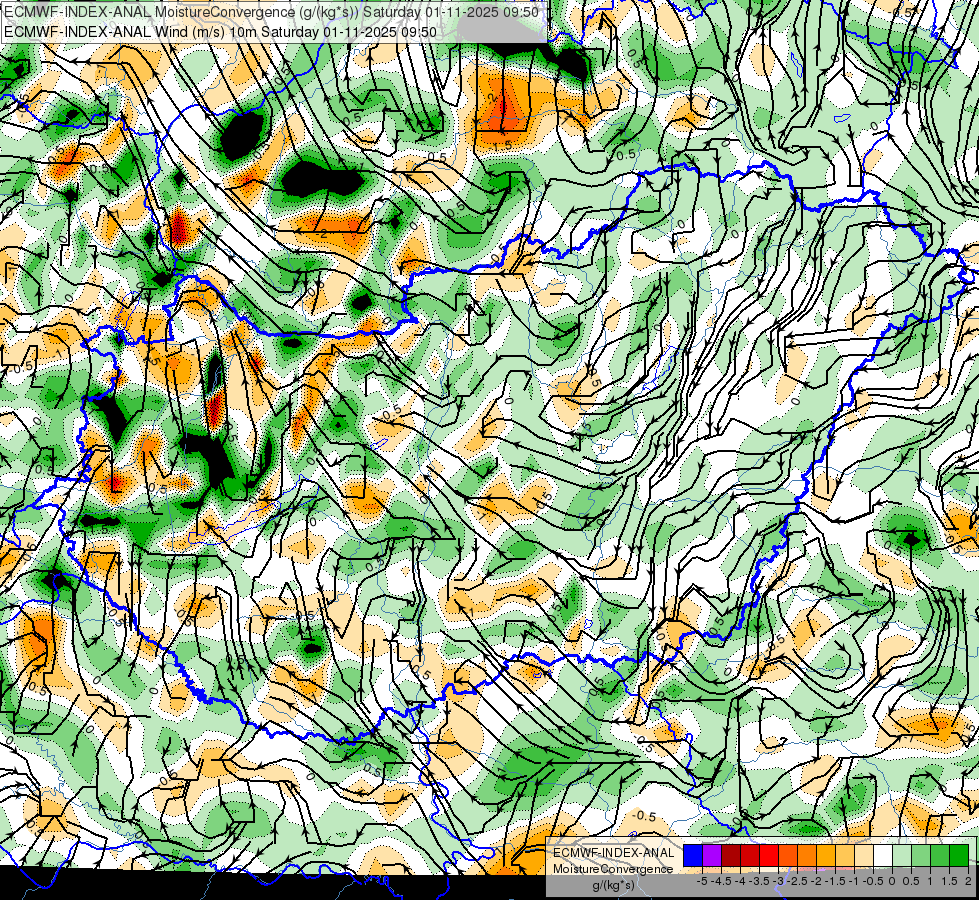Image resolution: width=979 pixels, height=900 pixels.
Task: Click the legend's g/(kg*s) unit label
Action: pyautogui.click(x=613, y=885)
